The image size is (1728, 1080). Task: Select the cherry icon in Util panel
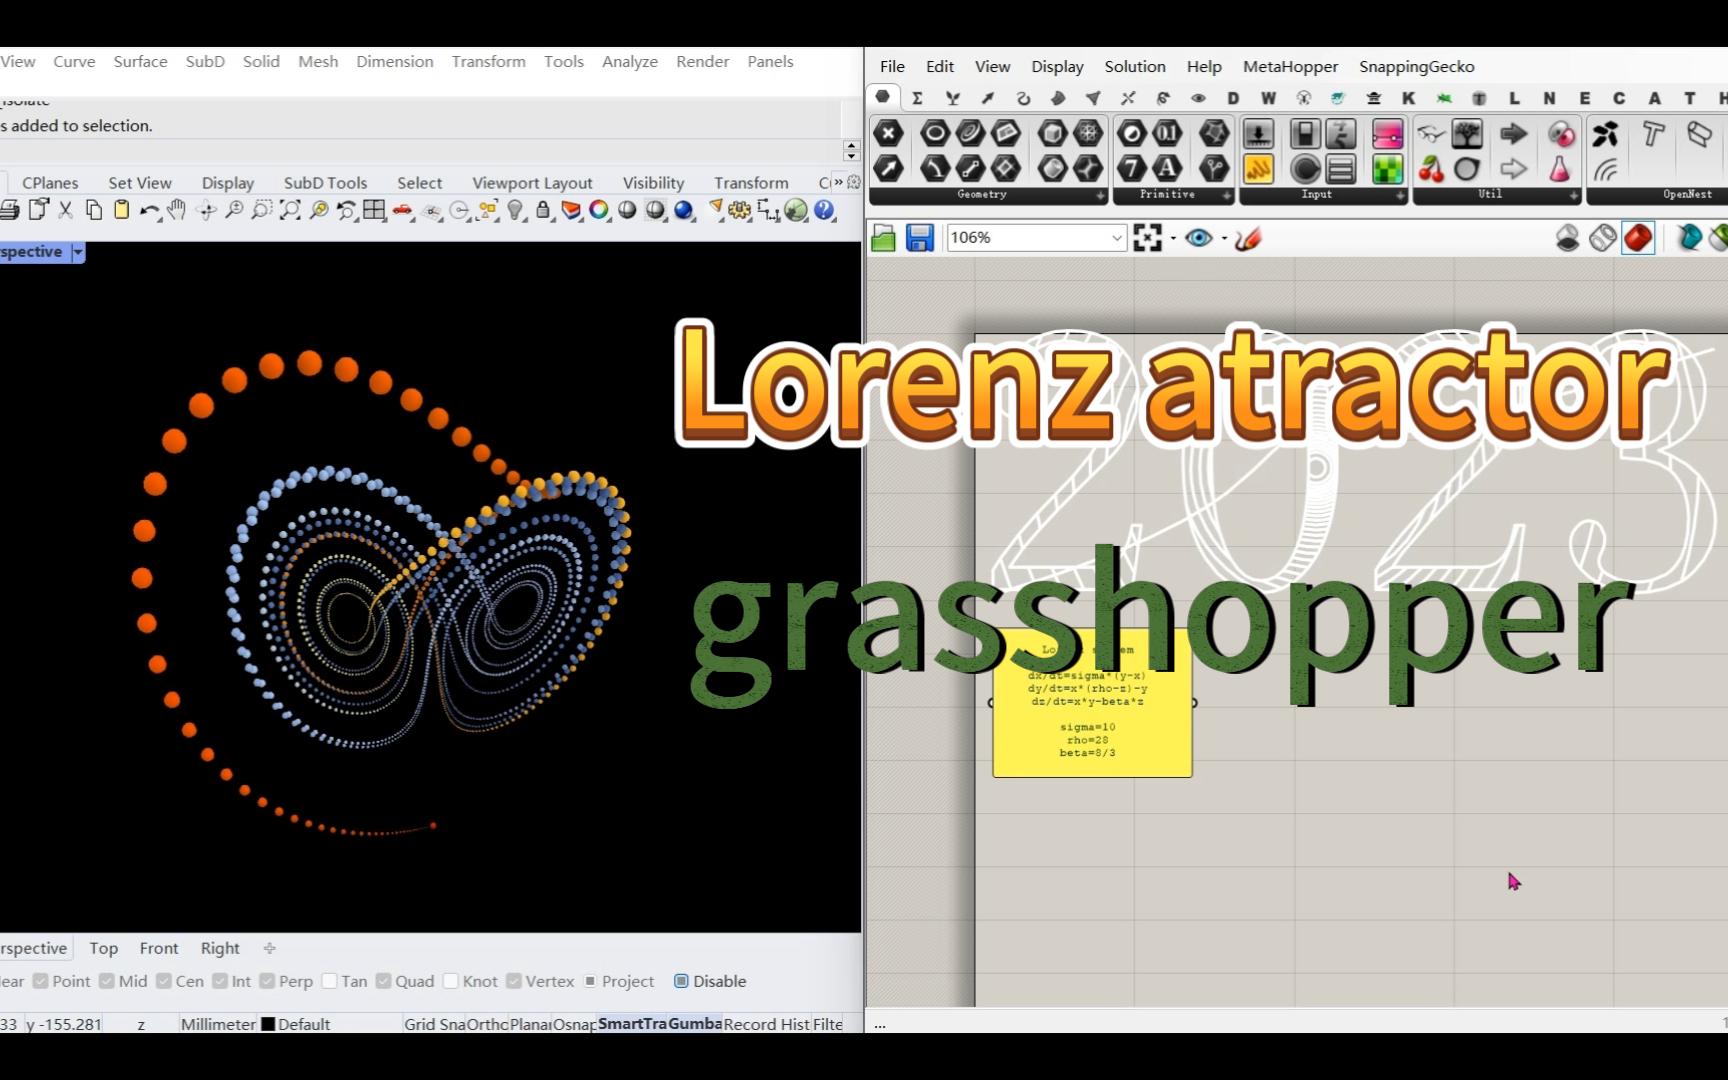[1431, 169]
